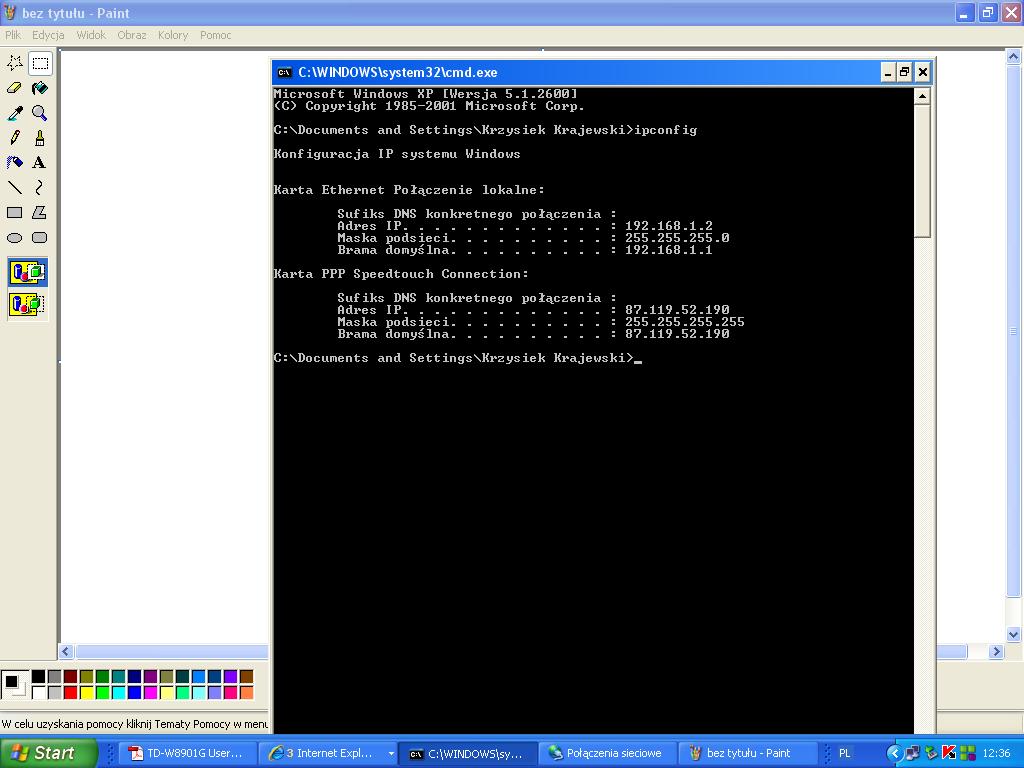1024x768 pixels.
Task: Click Paint horizontal scrollbar left arrow
Action: [66, 651]
